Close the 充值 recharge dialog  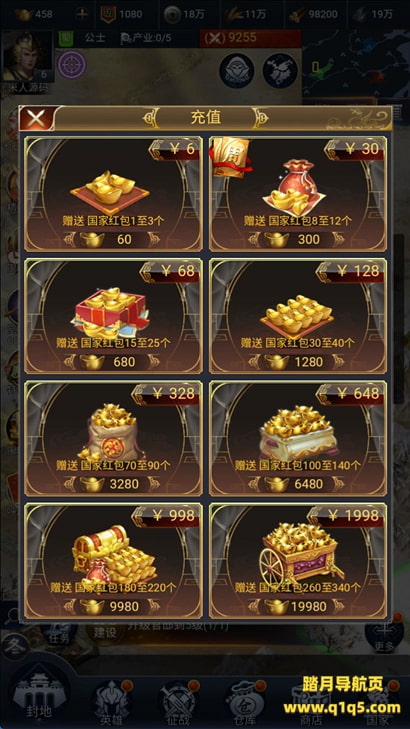(36, 119)
